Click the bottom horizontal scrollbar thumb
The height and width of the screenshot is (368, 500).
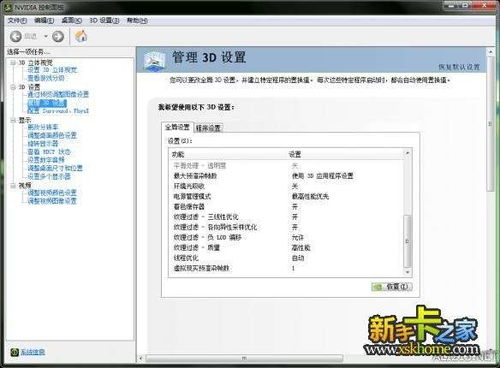[244, 359]
